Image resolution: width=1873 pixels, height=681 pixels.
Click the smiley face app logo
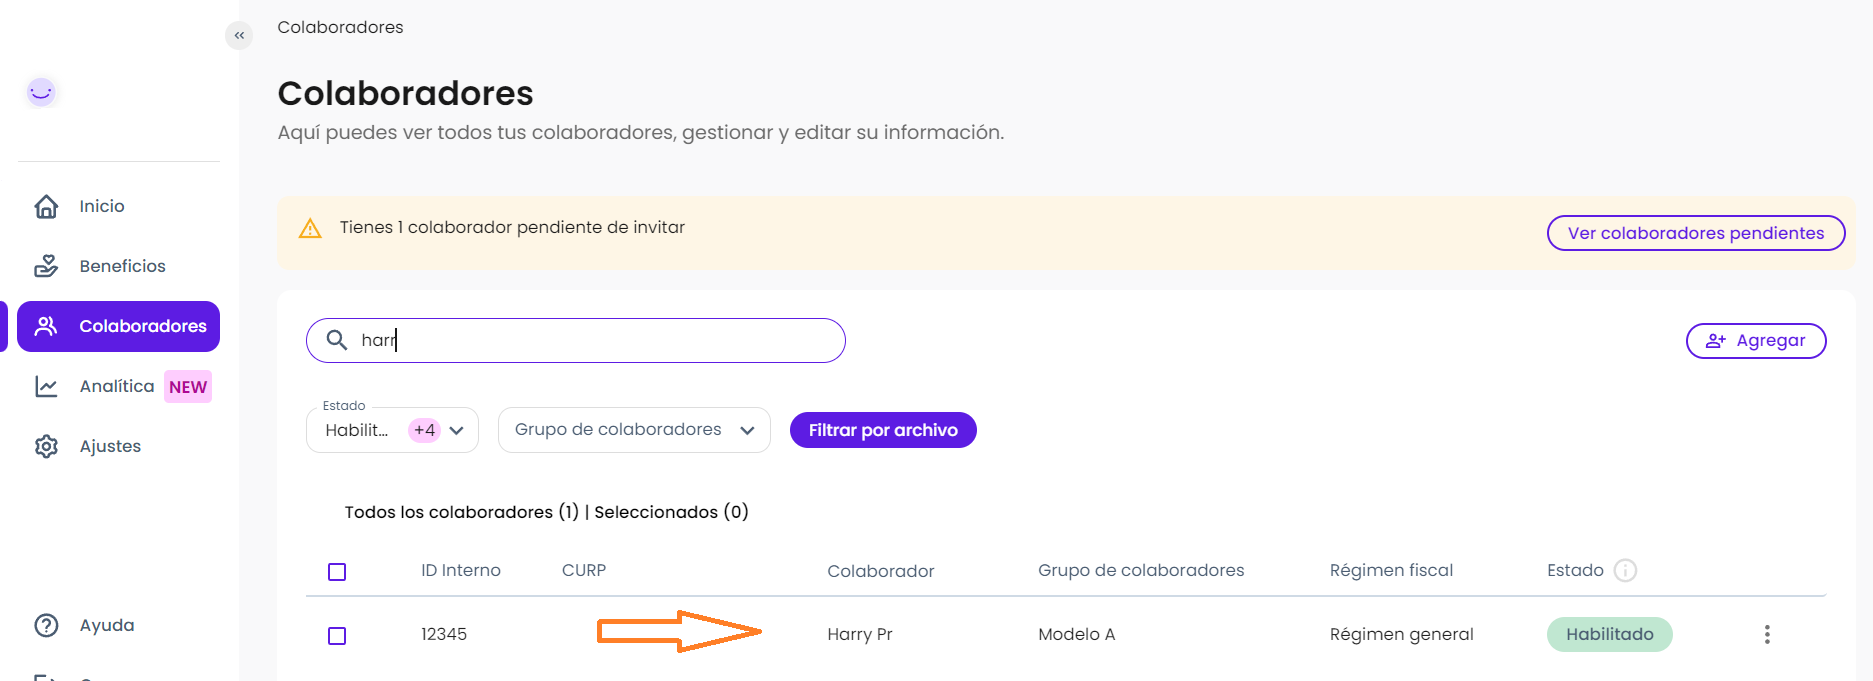point(41,92)
